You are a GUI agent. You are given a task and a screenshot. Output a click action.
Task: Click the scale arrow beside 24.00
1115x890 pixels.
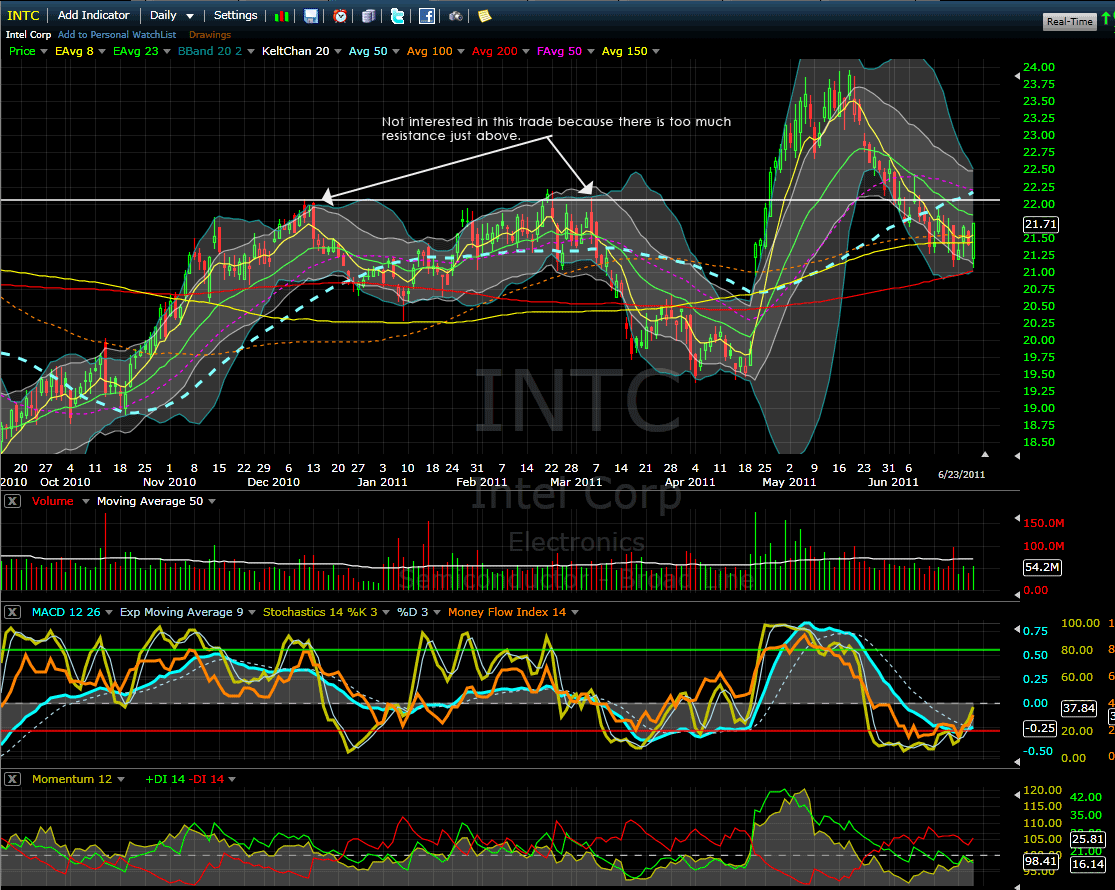click(x=1016, y=75)
